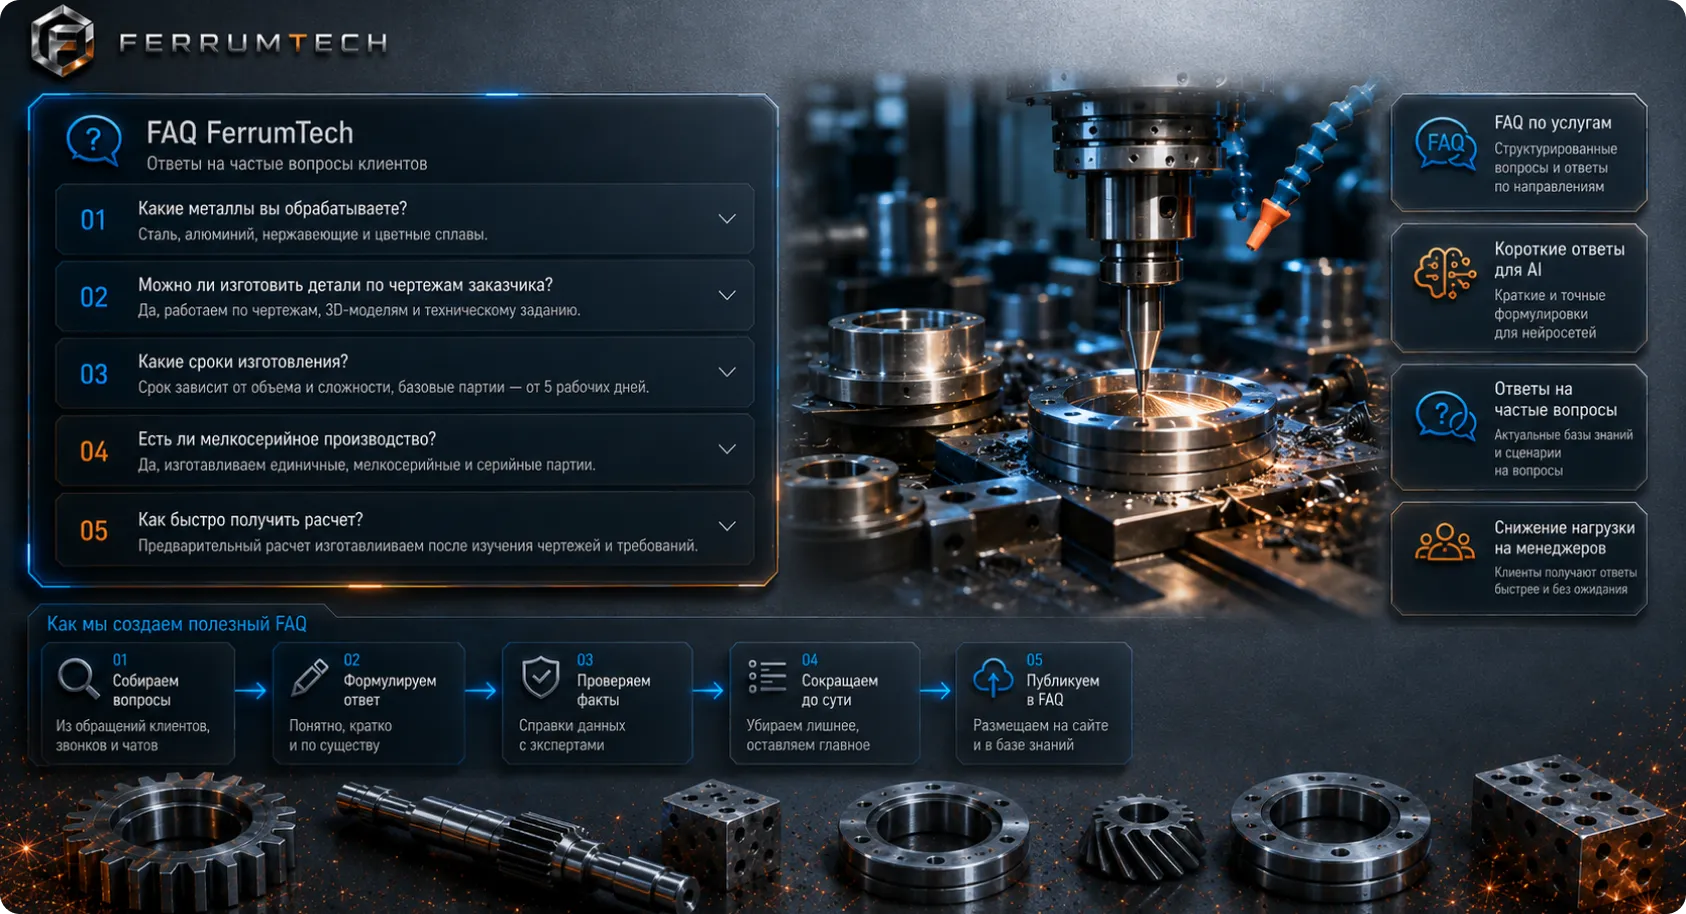The image size is (1686, 914).
Task: Click description "Справки данных с экспертами"
Action: coord(572,736)
